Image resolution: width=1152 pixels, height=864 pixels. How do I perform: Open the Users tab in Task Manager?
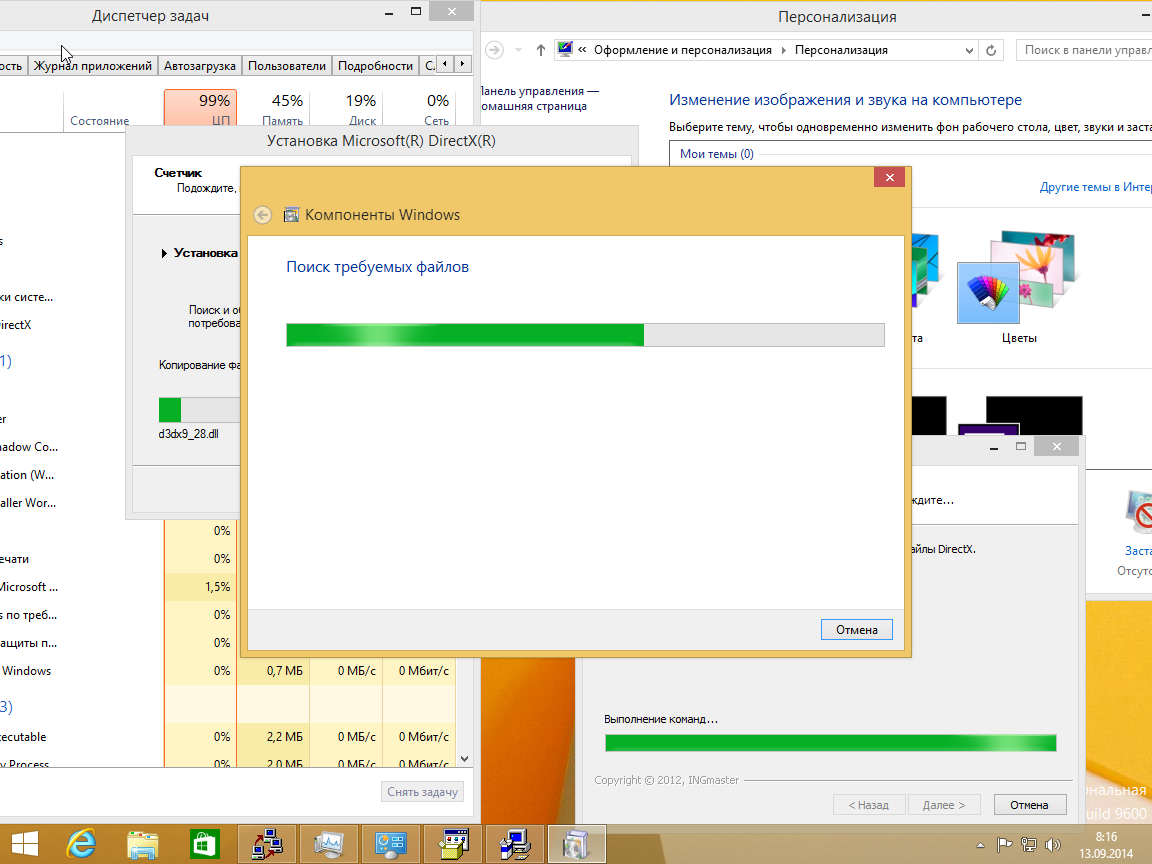tap(287, 65)
